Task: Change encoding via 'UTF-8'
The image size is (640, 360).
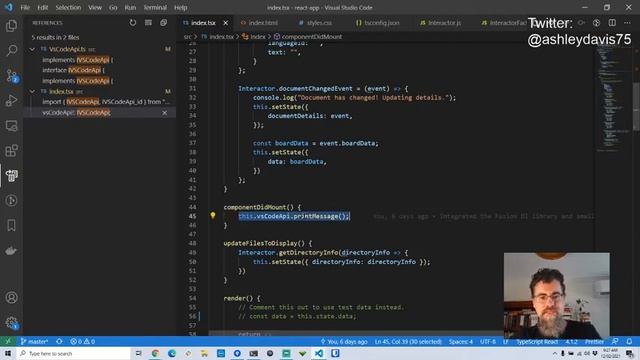Action: [488, 341]
